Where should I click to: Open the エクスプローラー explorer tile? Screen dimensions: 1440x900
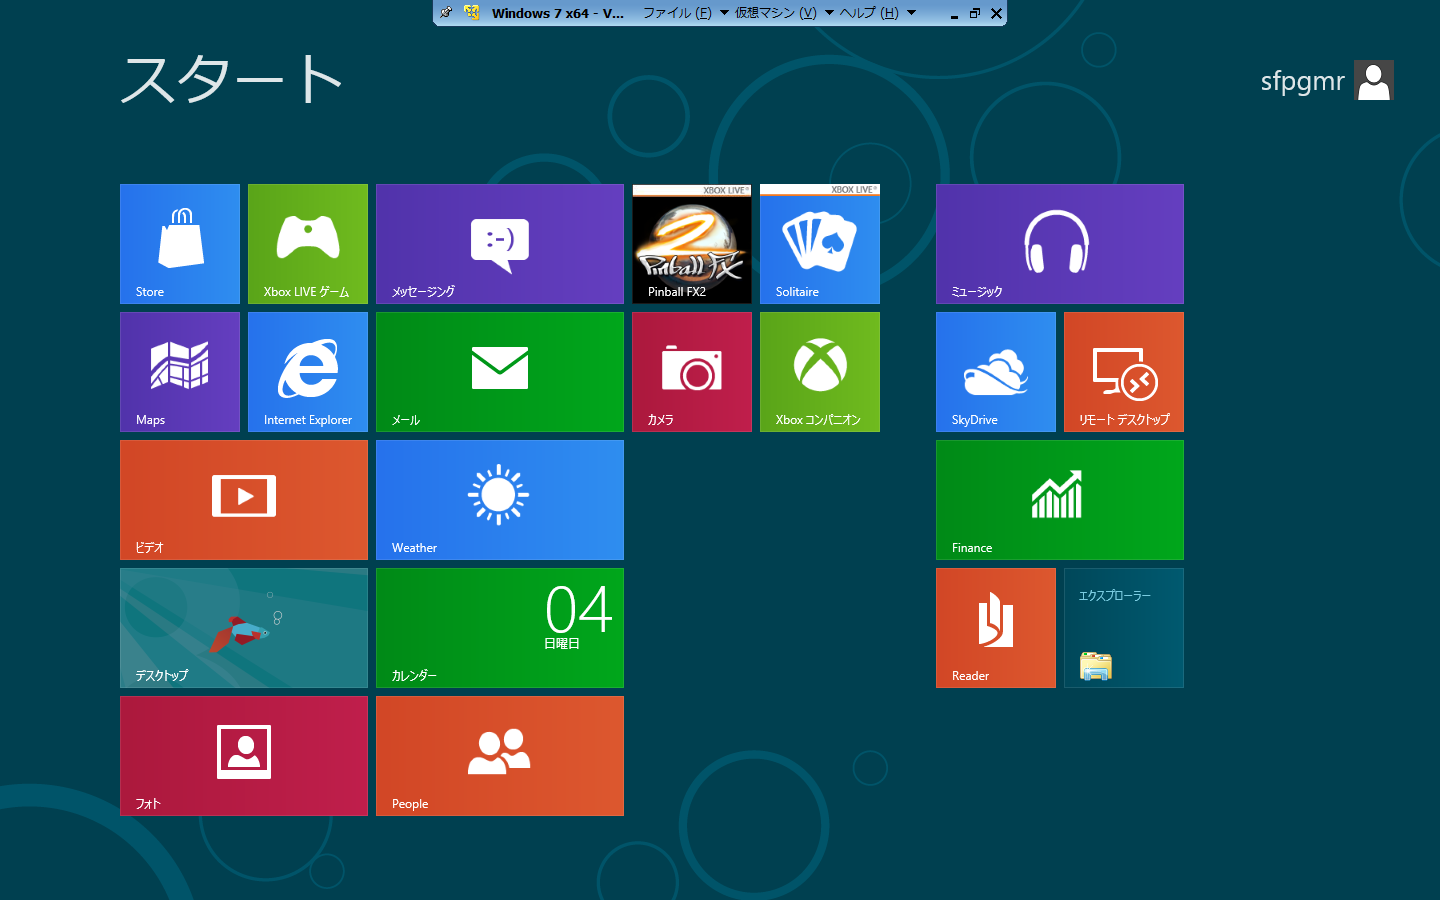1124,628
